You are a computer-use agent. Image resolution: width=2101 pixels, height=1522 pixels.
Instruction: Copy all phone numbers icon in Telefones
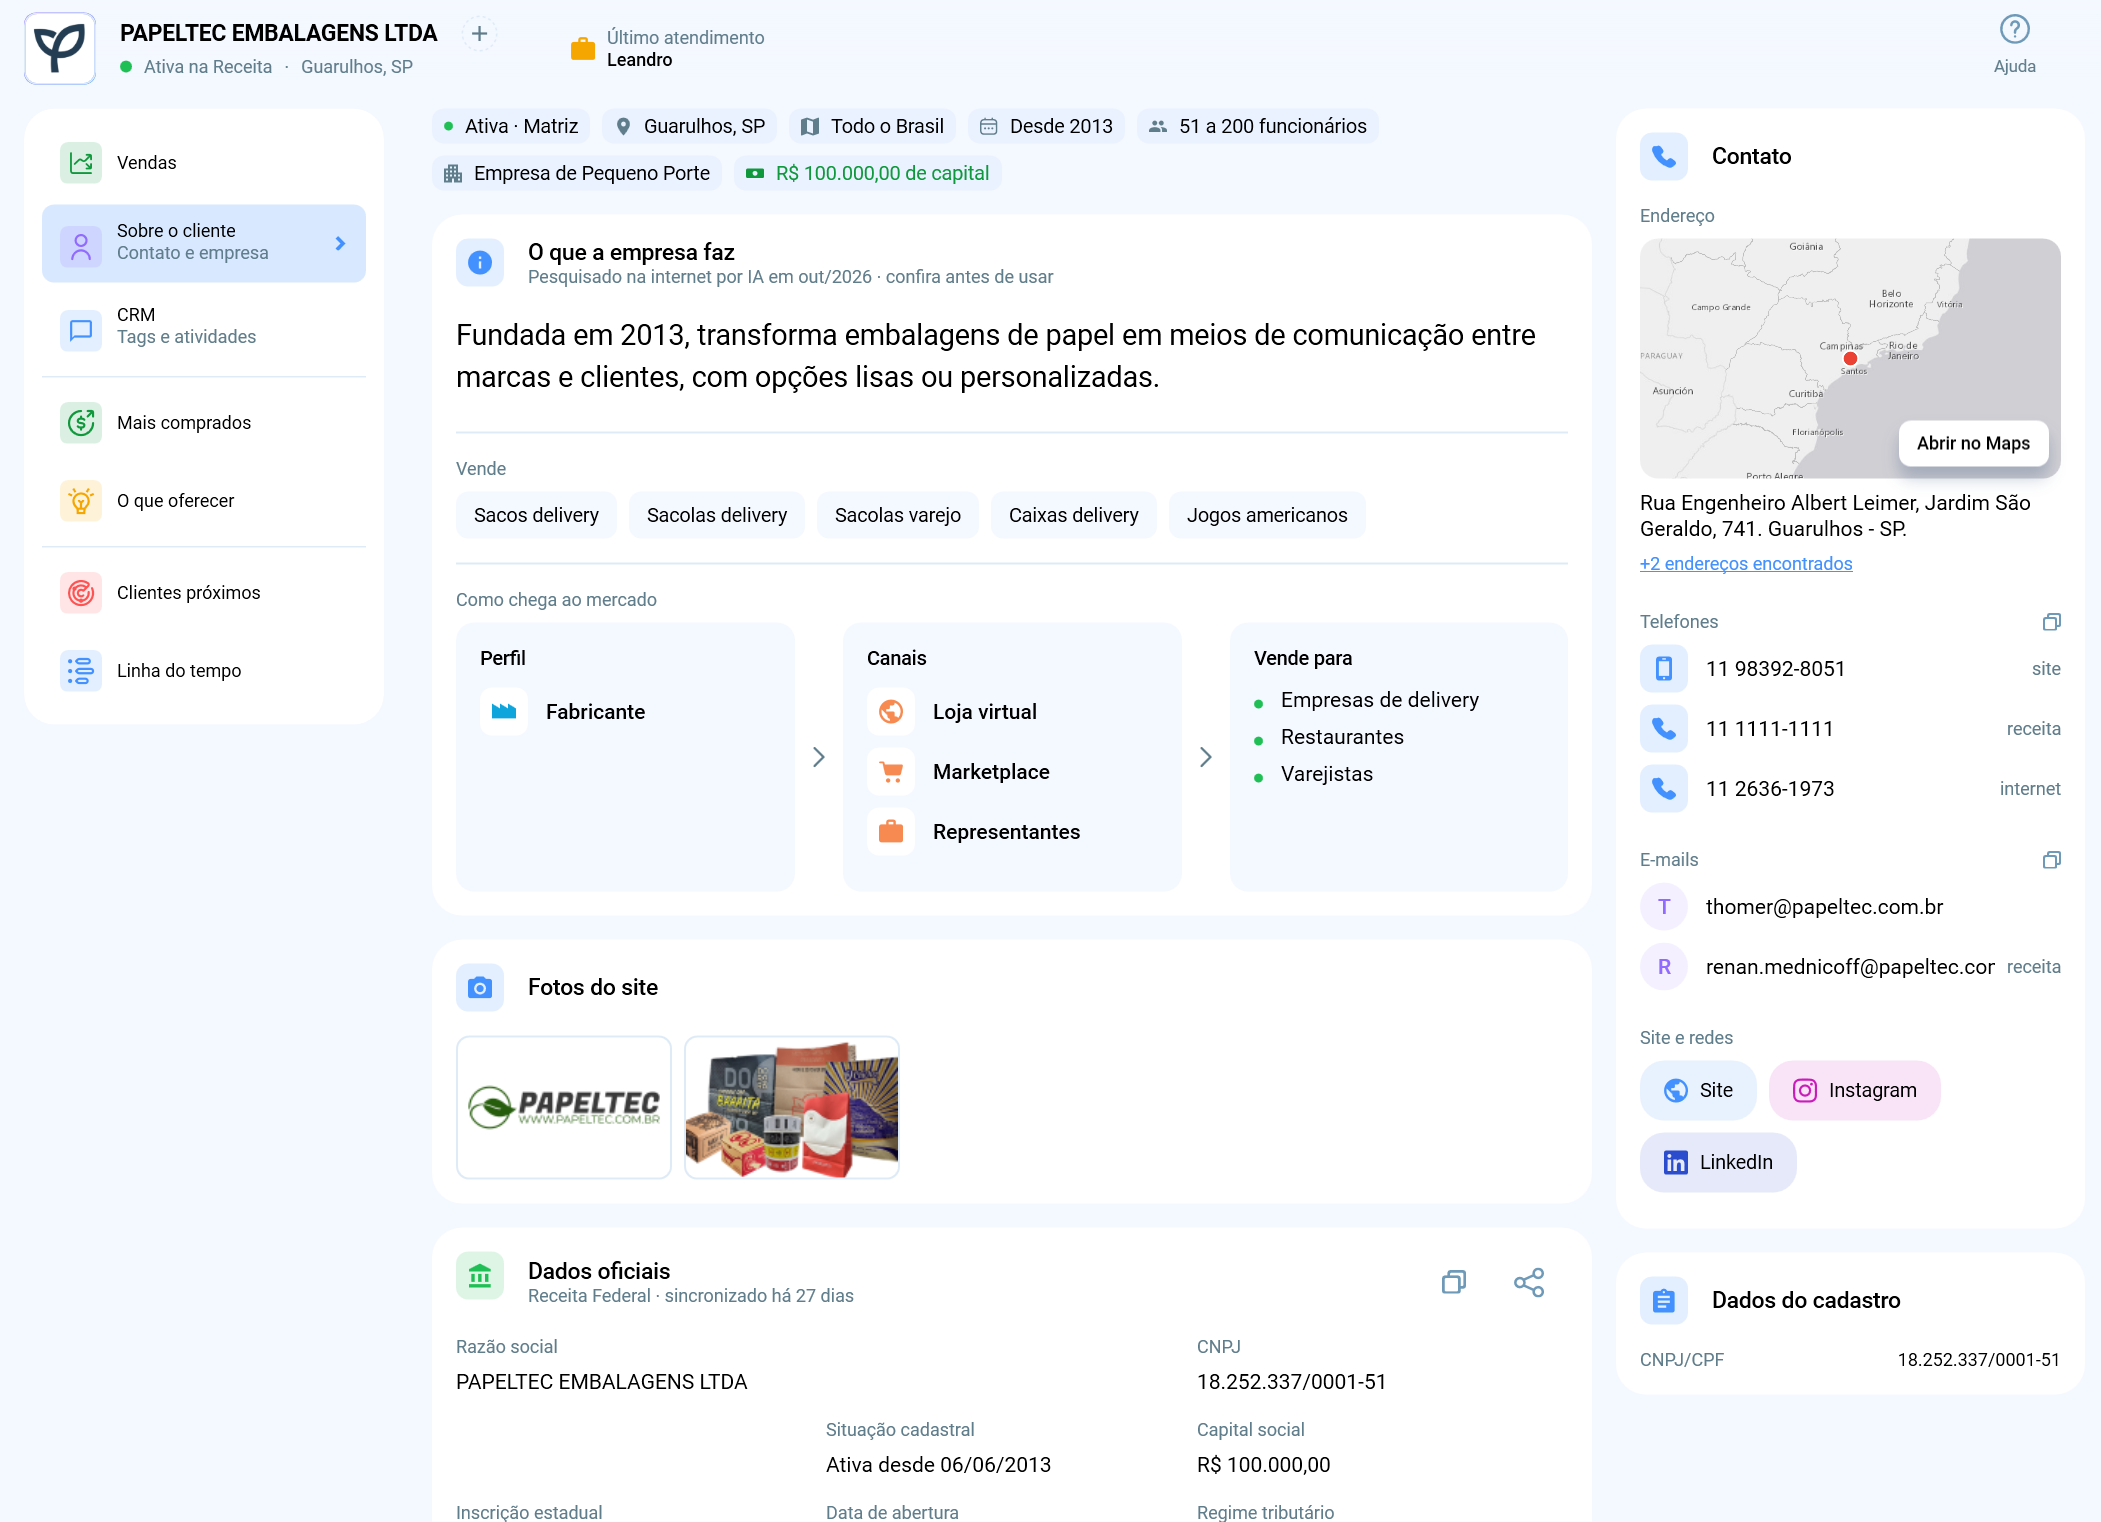click(x=2051, y=622)
